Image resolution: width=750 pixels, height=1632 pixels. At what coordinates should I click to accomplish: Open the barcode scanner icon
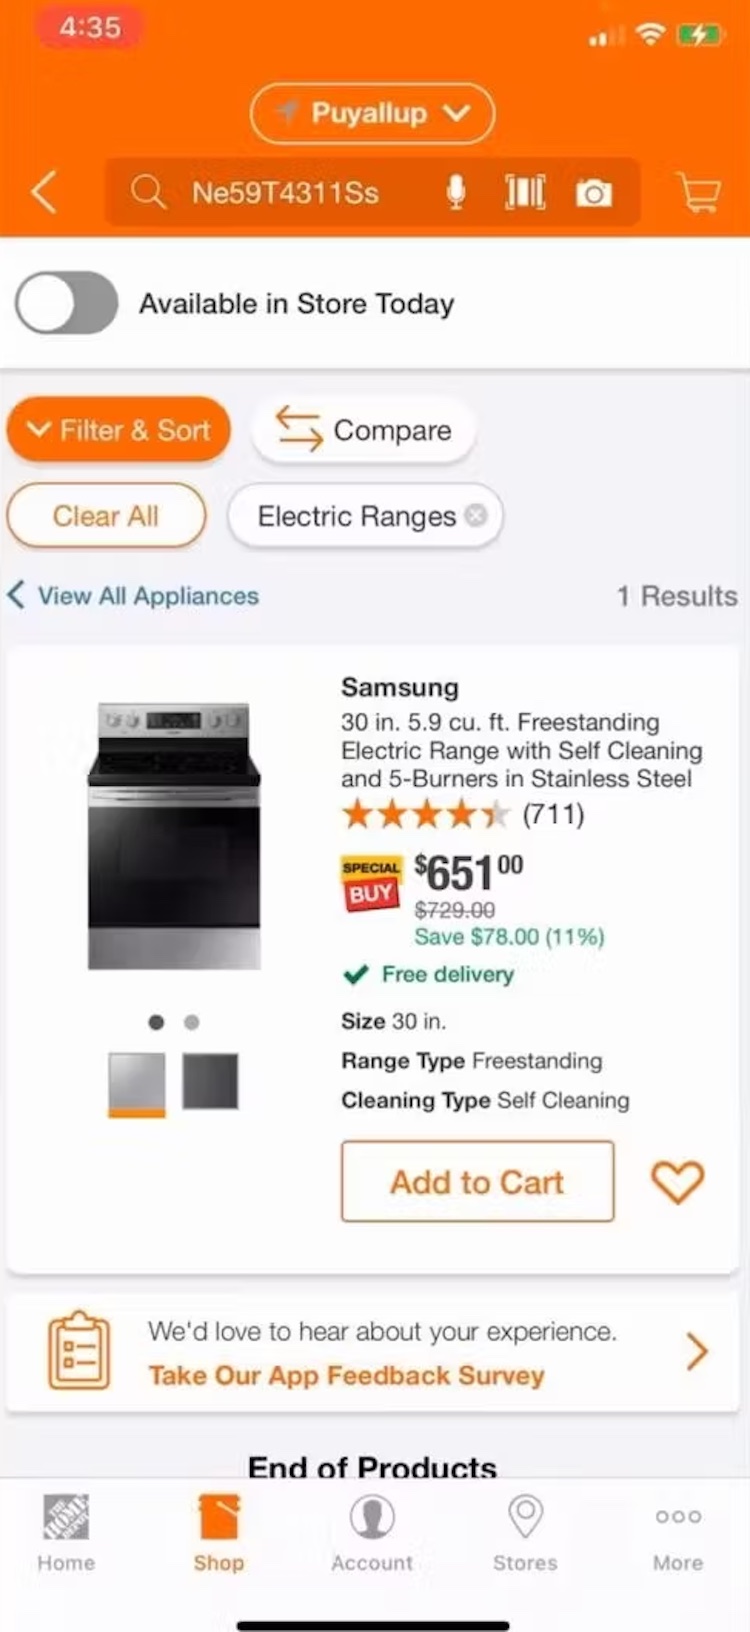[x=525, y=192]
